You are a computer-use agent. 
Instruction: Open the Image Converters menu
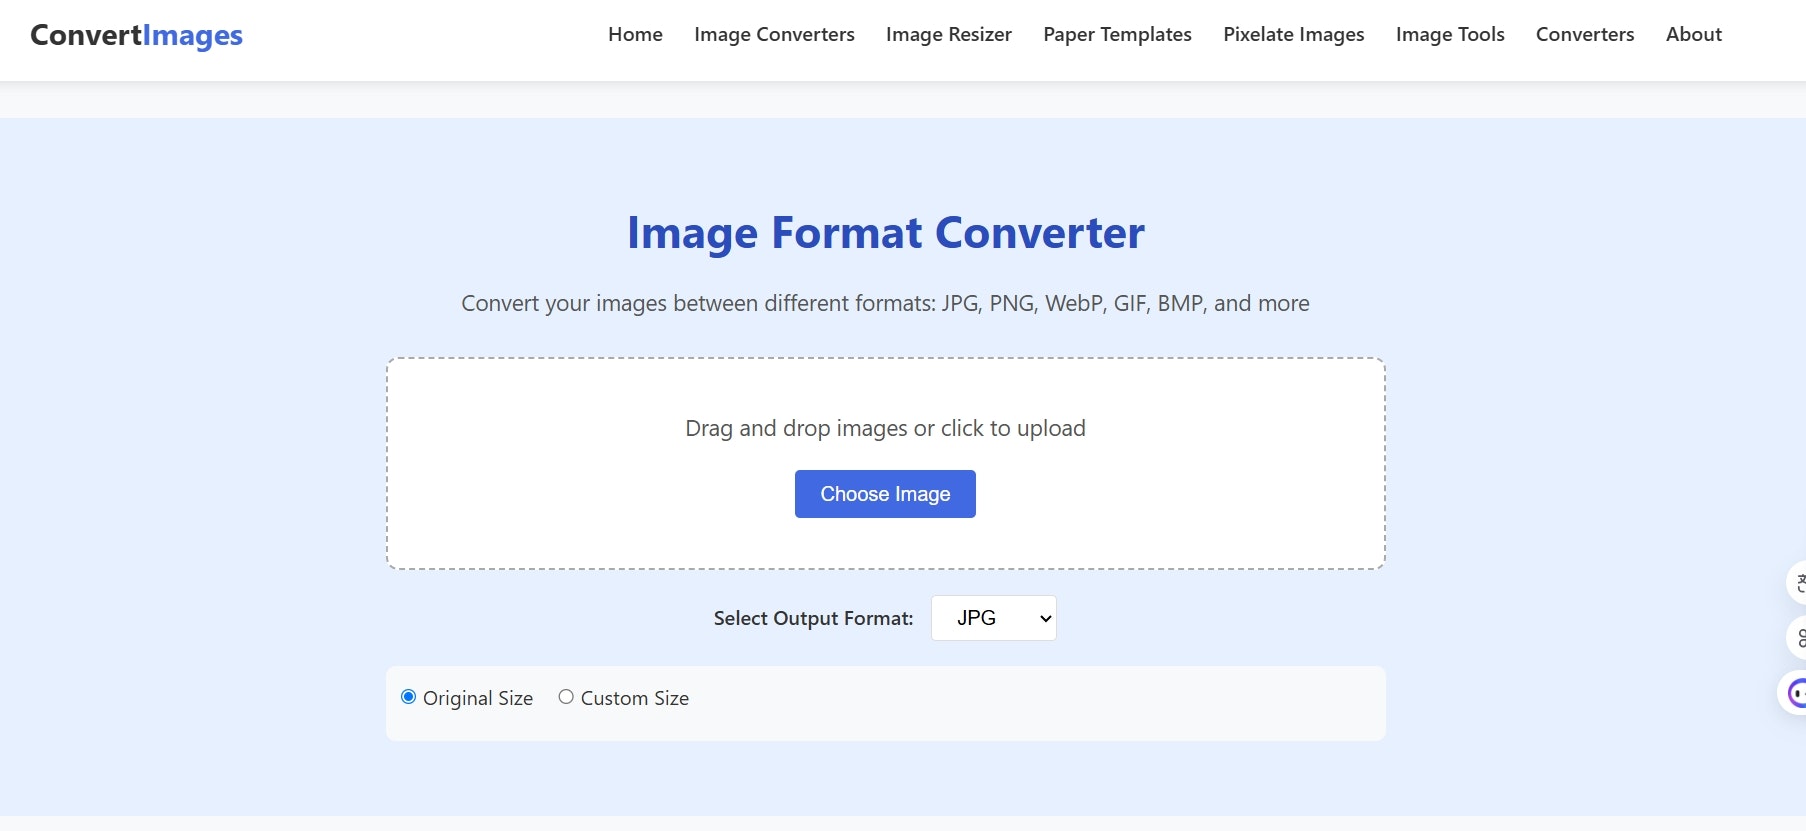[774, 35]
